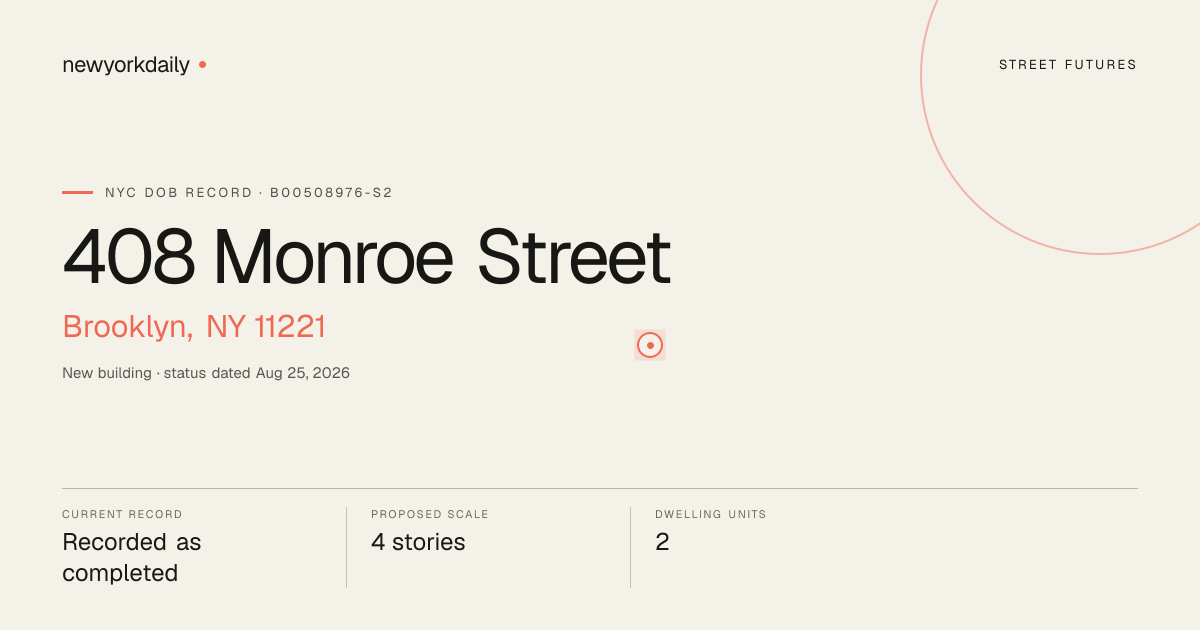Select the Brooklyn, NY 11221 address line
The image size is (1200, 630).
point(194,327)
